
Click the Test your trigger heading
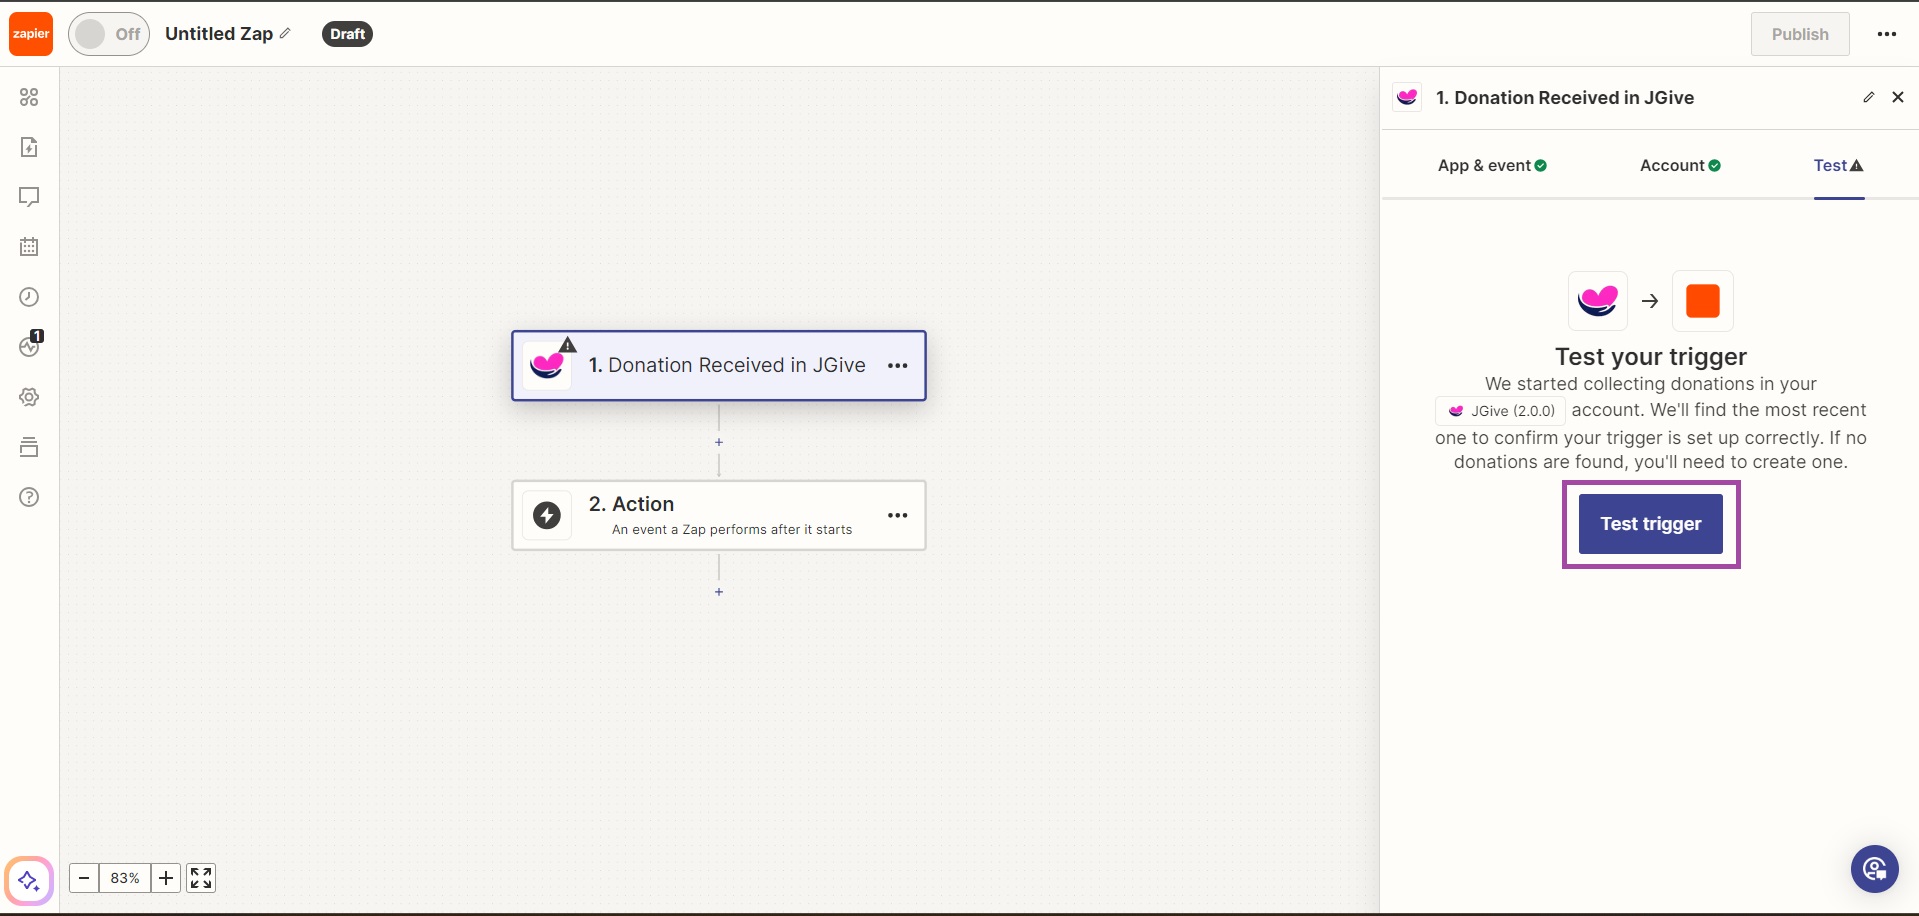tap(1651, 357)
